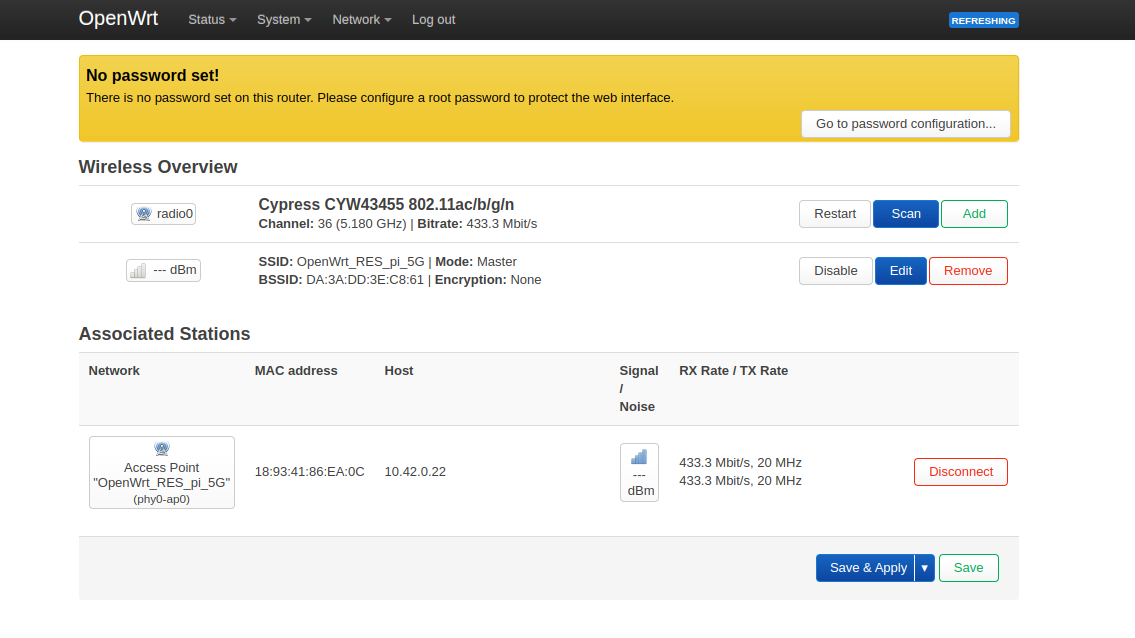Expand the Save & Apply arrow options
The height and width of the screenshot is (638, 1135).
pyautogui.click(x=925, y=568)
